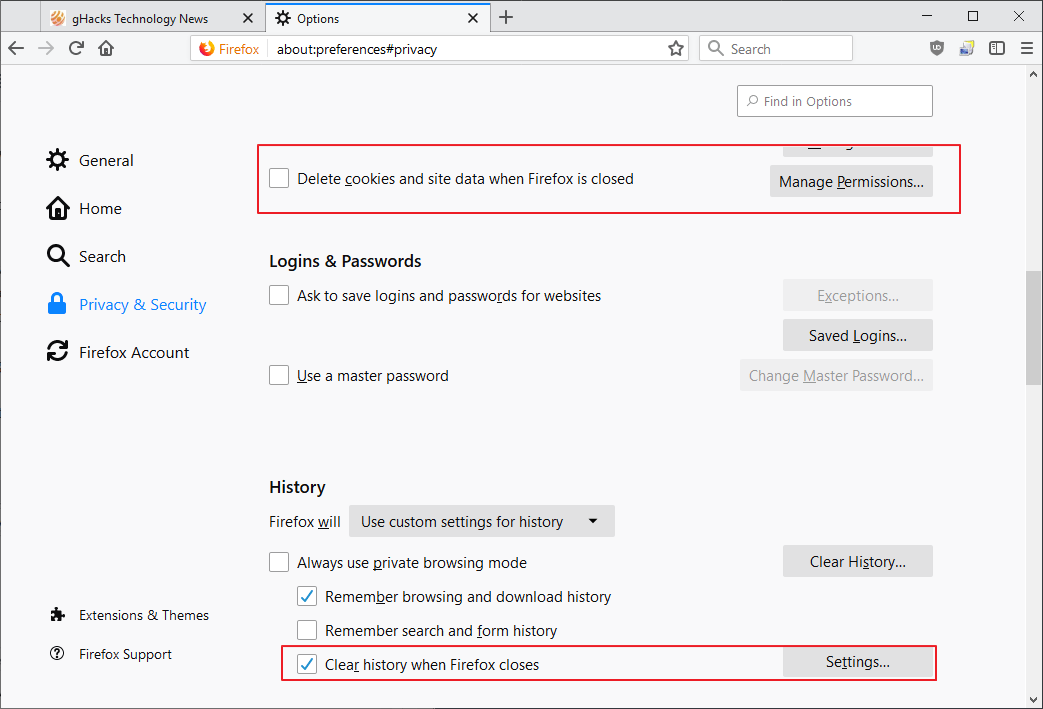
Task: Open the General preferences category
Action: (106, 160)
